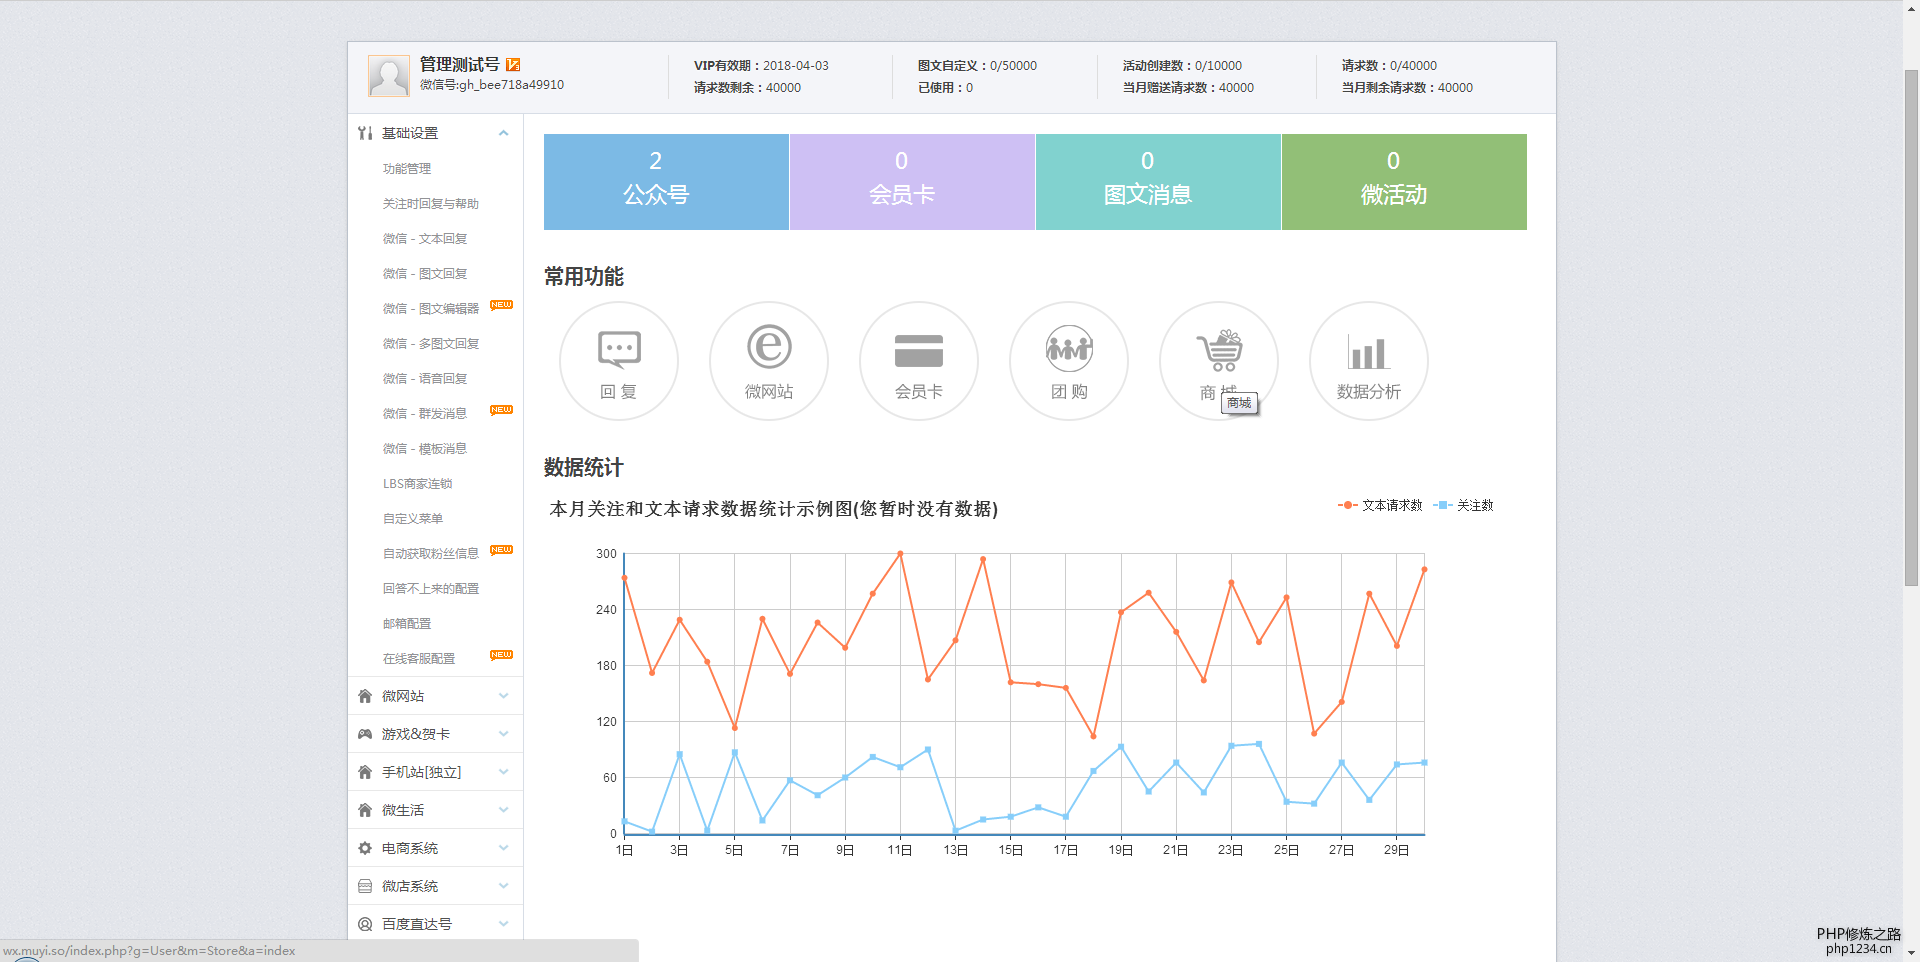Expand the 微网站 sidebar section chevron
Image resolution: width=1920 pixels, height=962 pixels.
pyautogui.click(x=504, y=696)
